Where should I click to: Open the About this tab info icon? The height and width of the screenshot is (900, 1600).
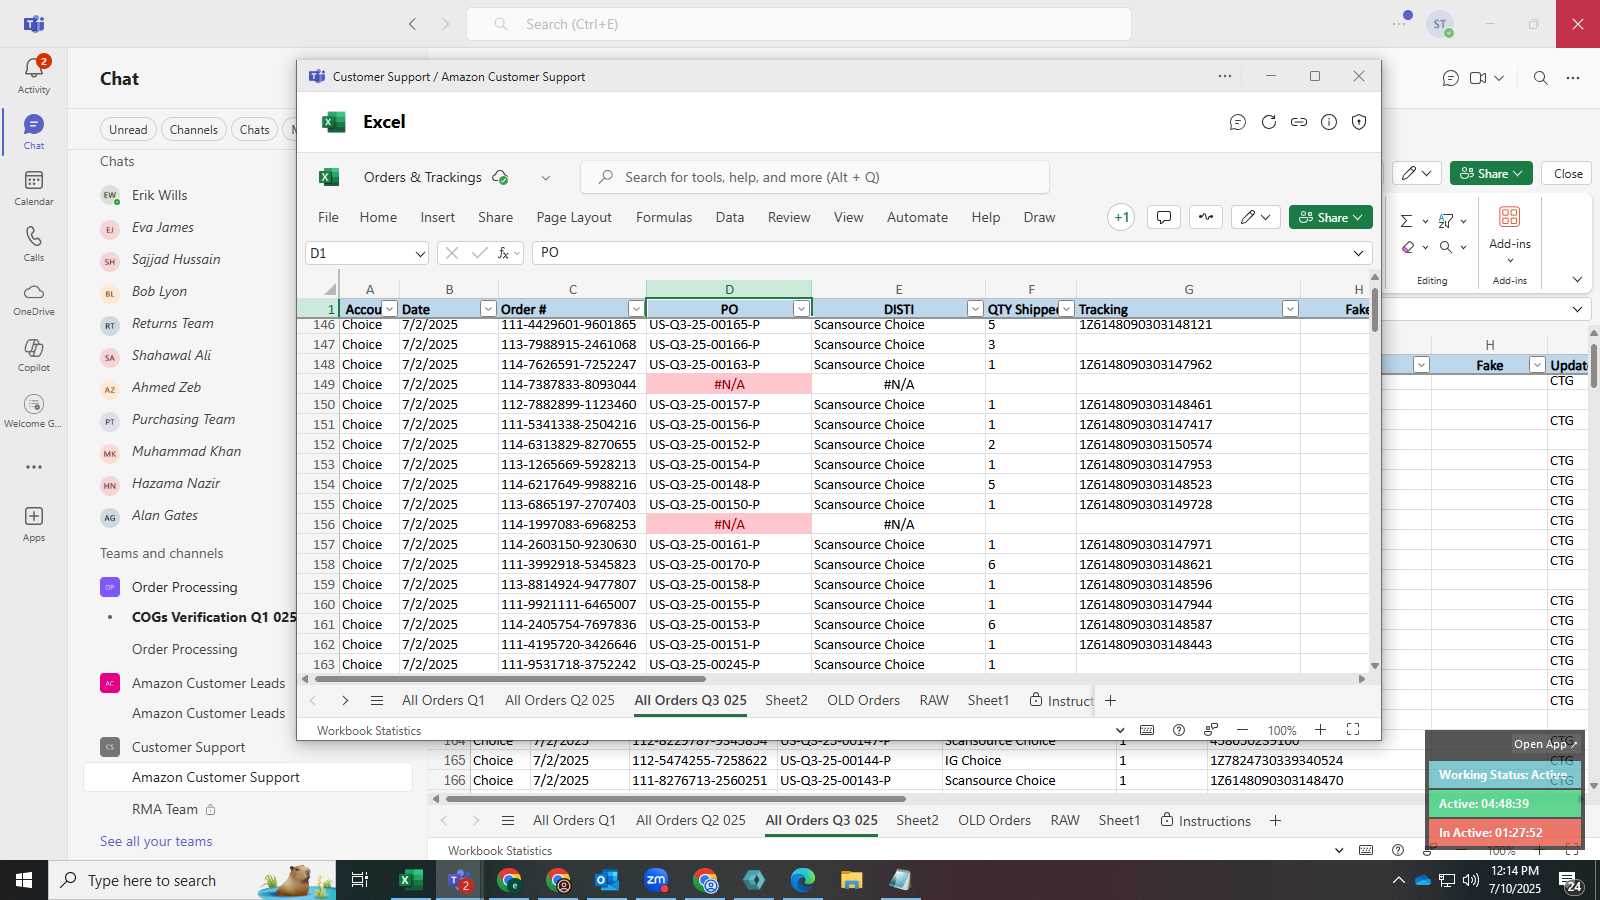pos(1328,122)
